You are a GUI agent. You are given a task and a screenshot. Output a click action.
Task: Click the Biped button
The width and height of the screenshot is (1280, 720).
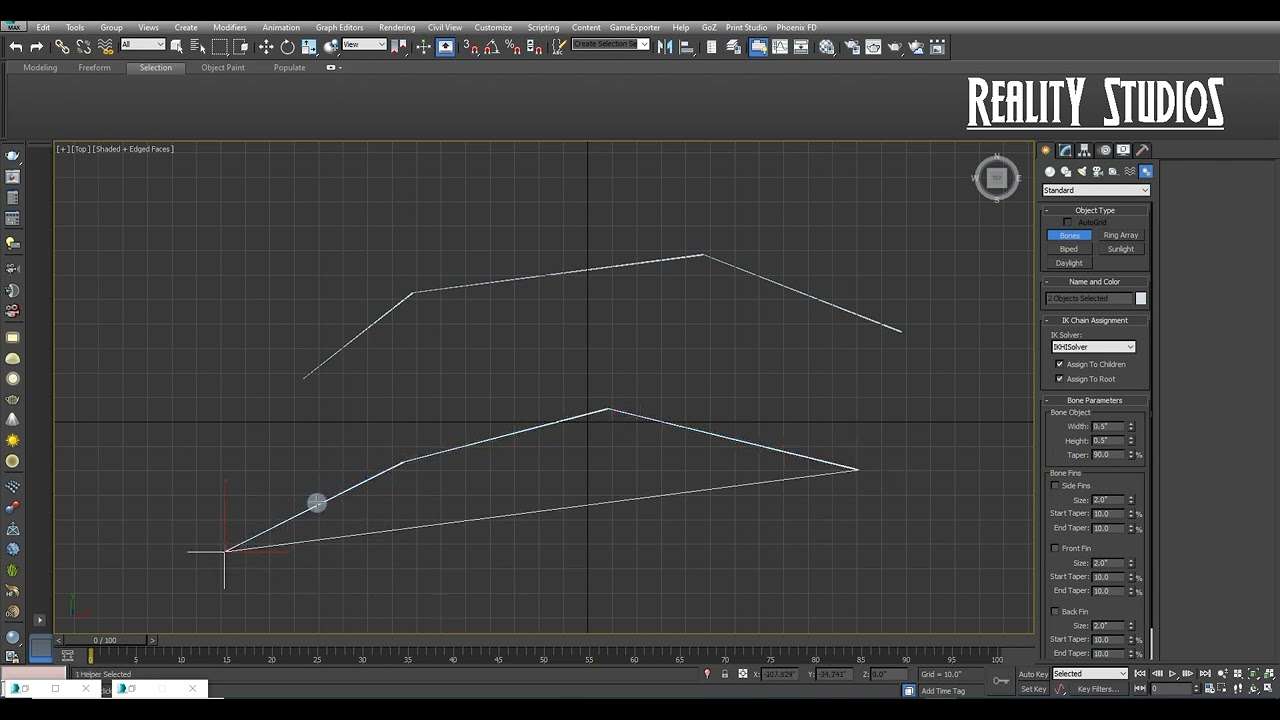(1069, 249)
